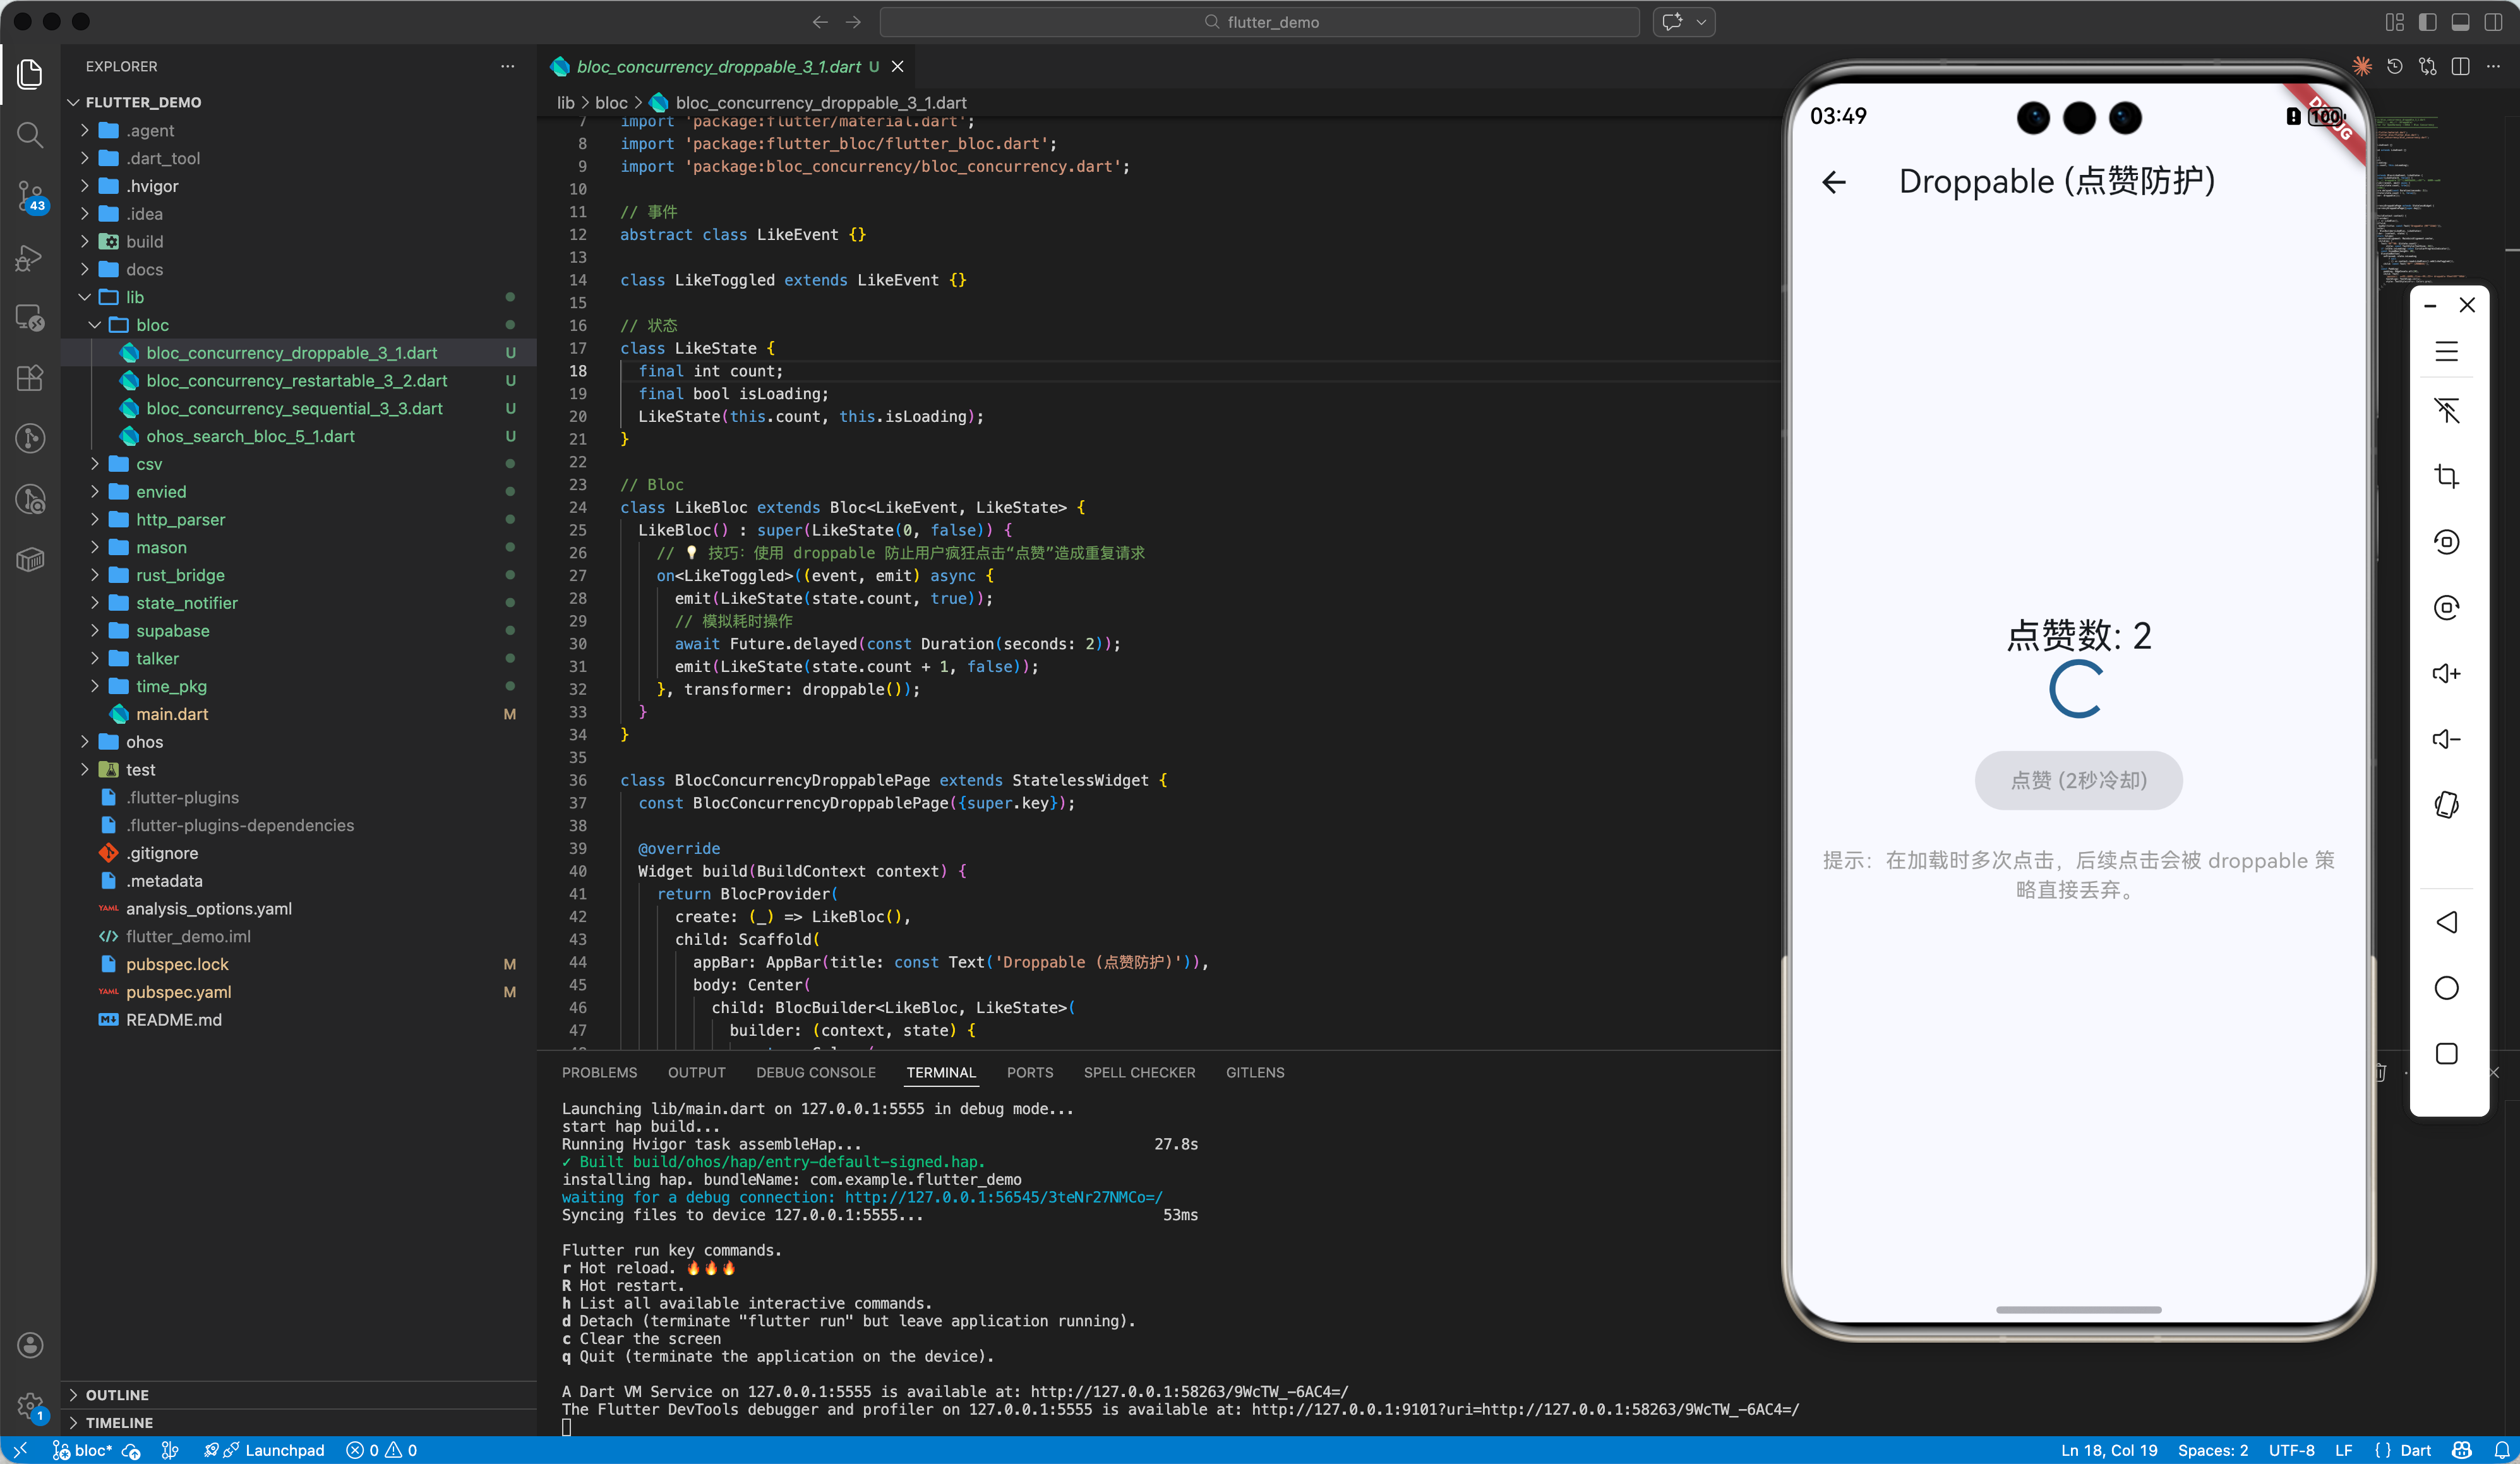Open the Search view in activity bar

coord(30,135)
